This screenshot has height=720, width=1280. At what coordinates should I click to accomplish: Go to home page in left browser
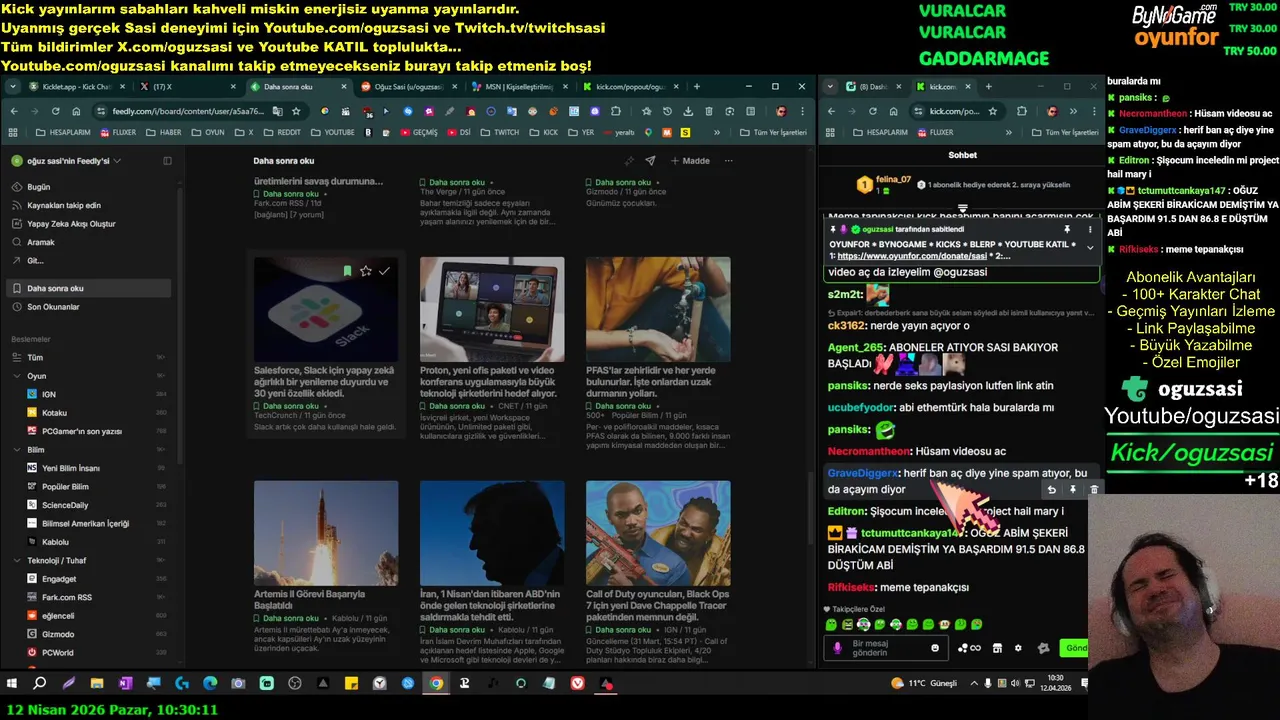coord(77,111)
